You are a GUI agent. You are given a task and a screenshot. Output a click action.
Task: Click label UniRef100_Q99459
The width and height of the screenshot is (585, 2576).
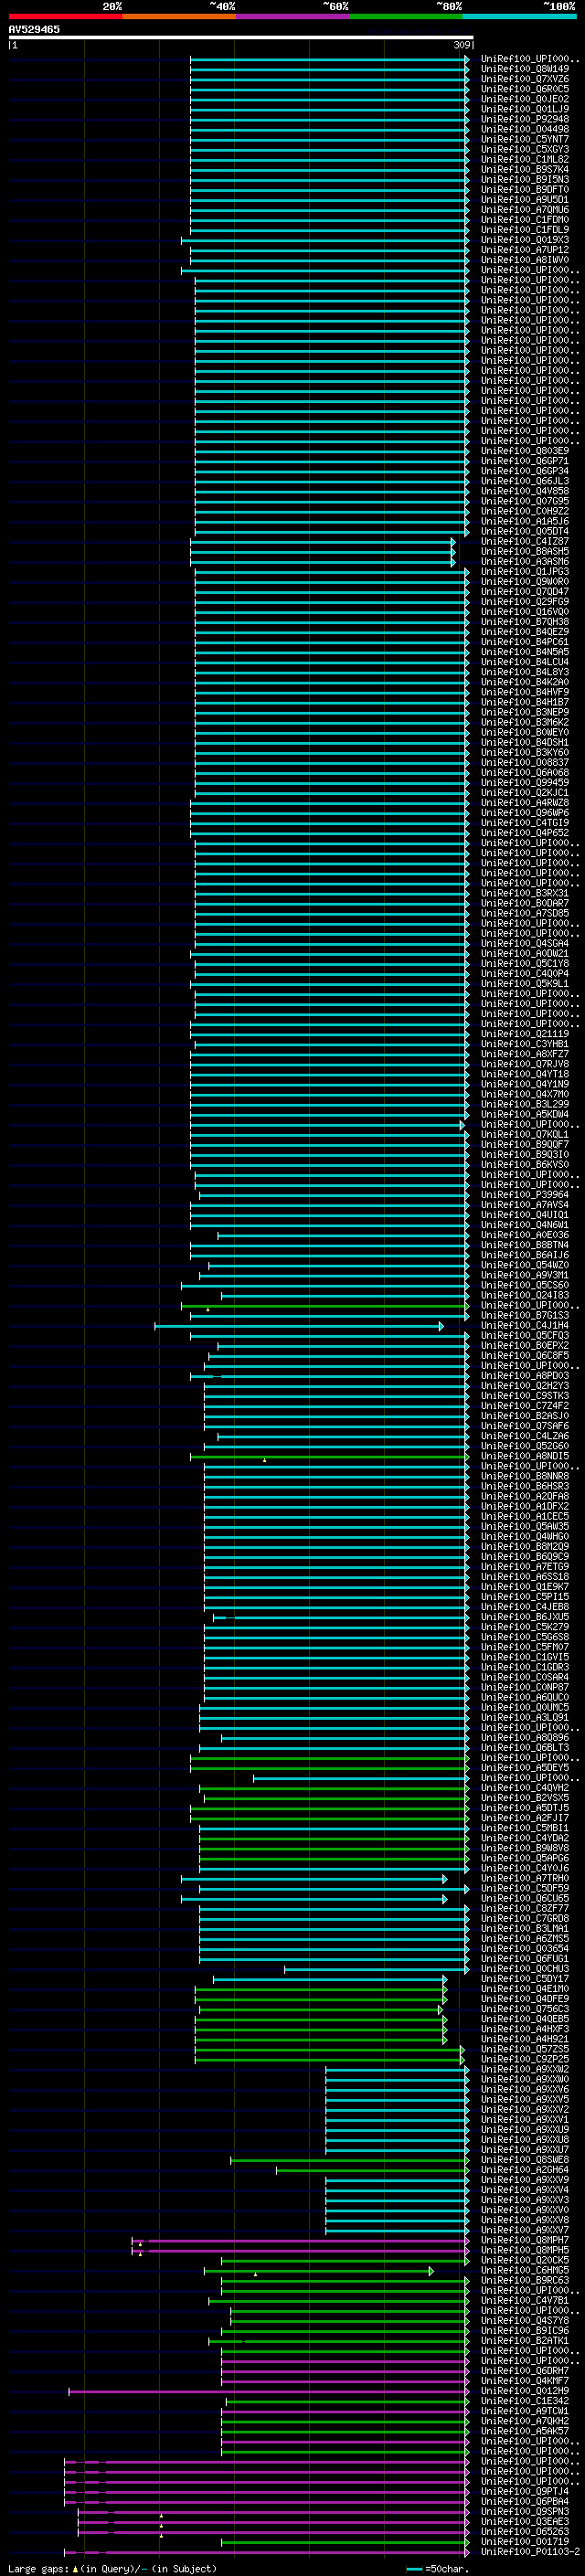pos(524,782)
